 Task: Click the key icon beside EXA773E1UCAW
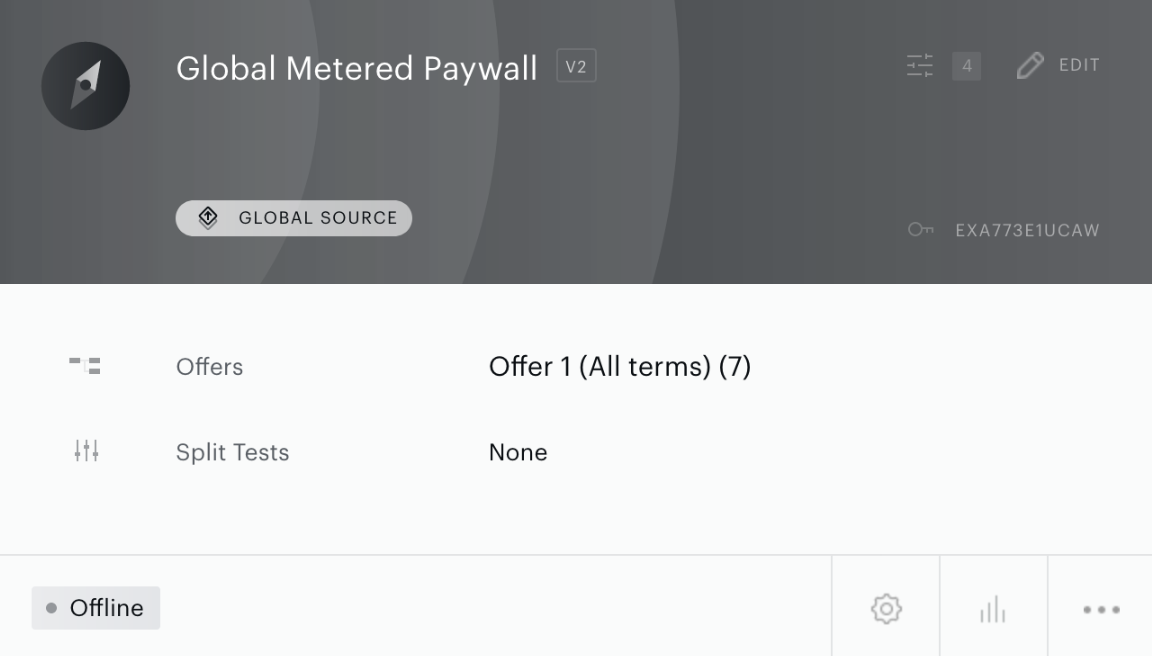tap(921, 230)
